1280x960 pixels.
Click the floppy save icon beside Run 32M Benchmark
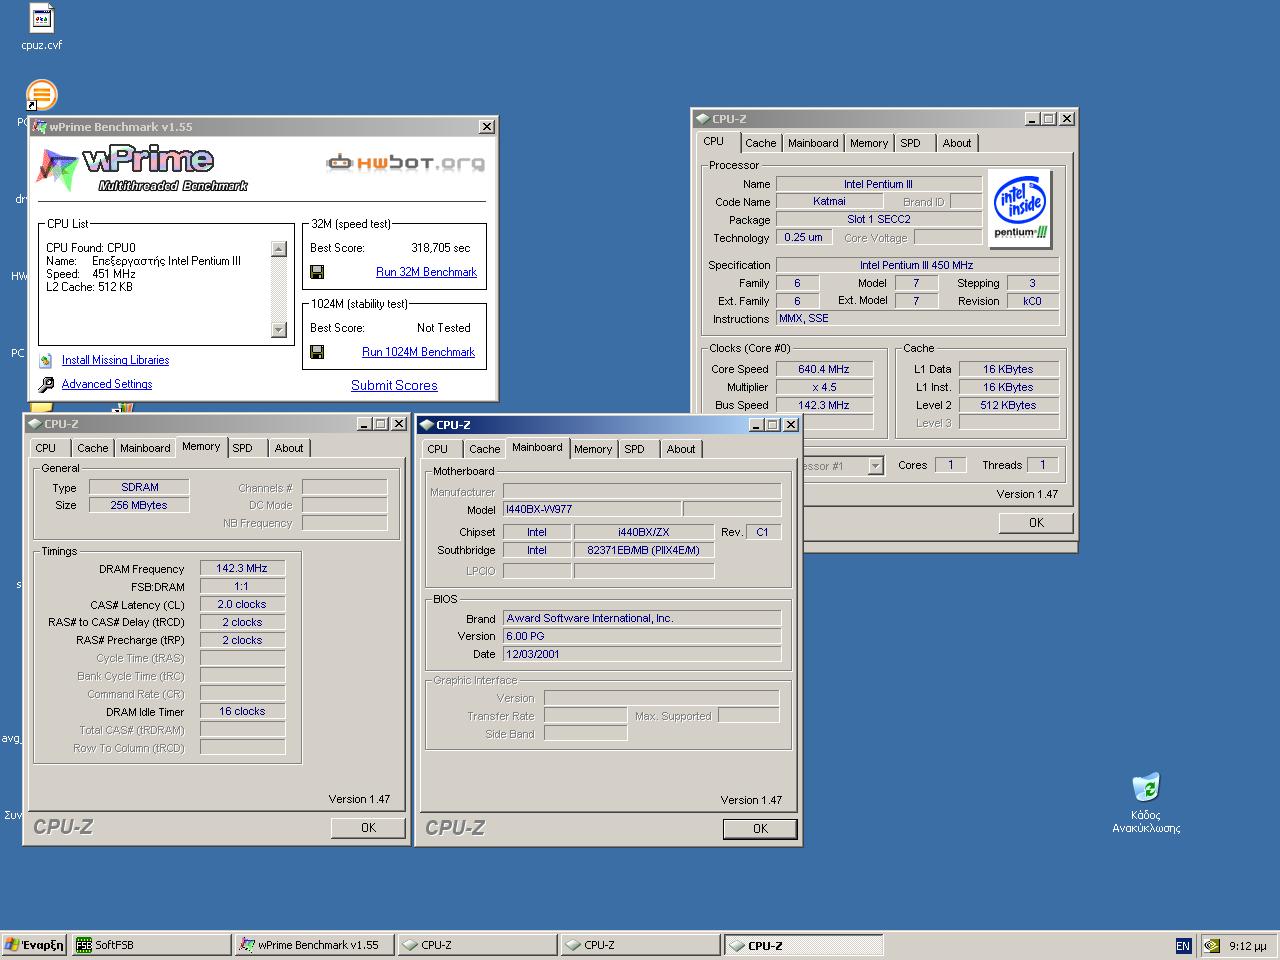pyautogui.click(x=317, y=272)
